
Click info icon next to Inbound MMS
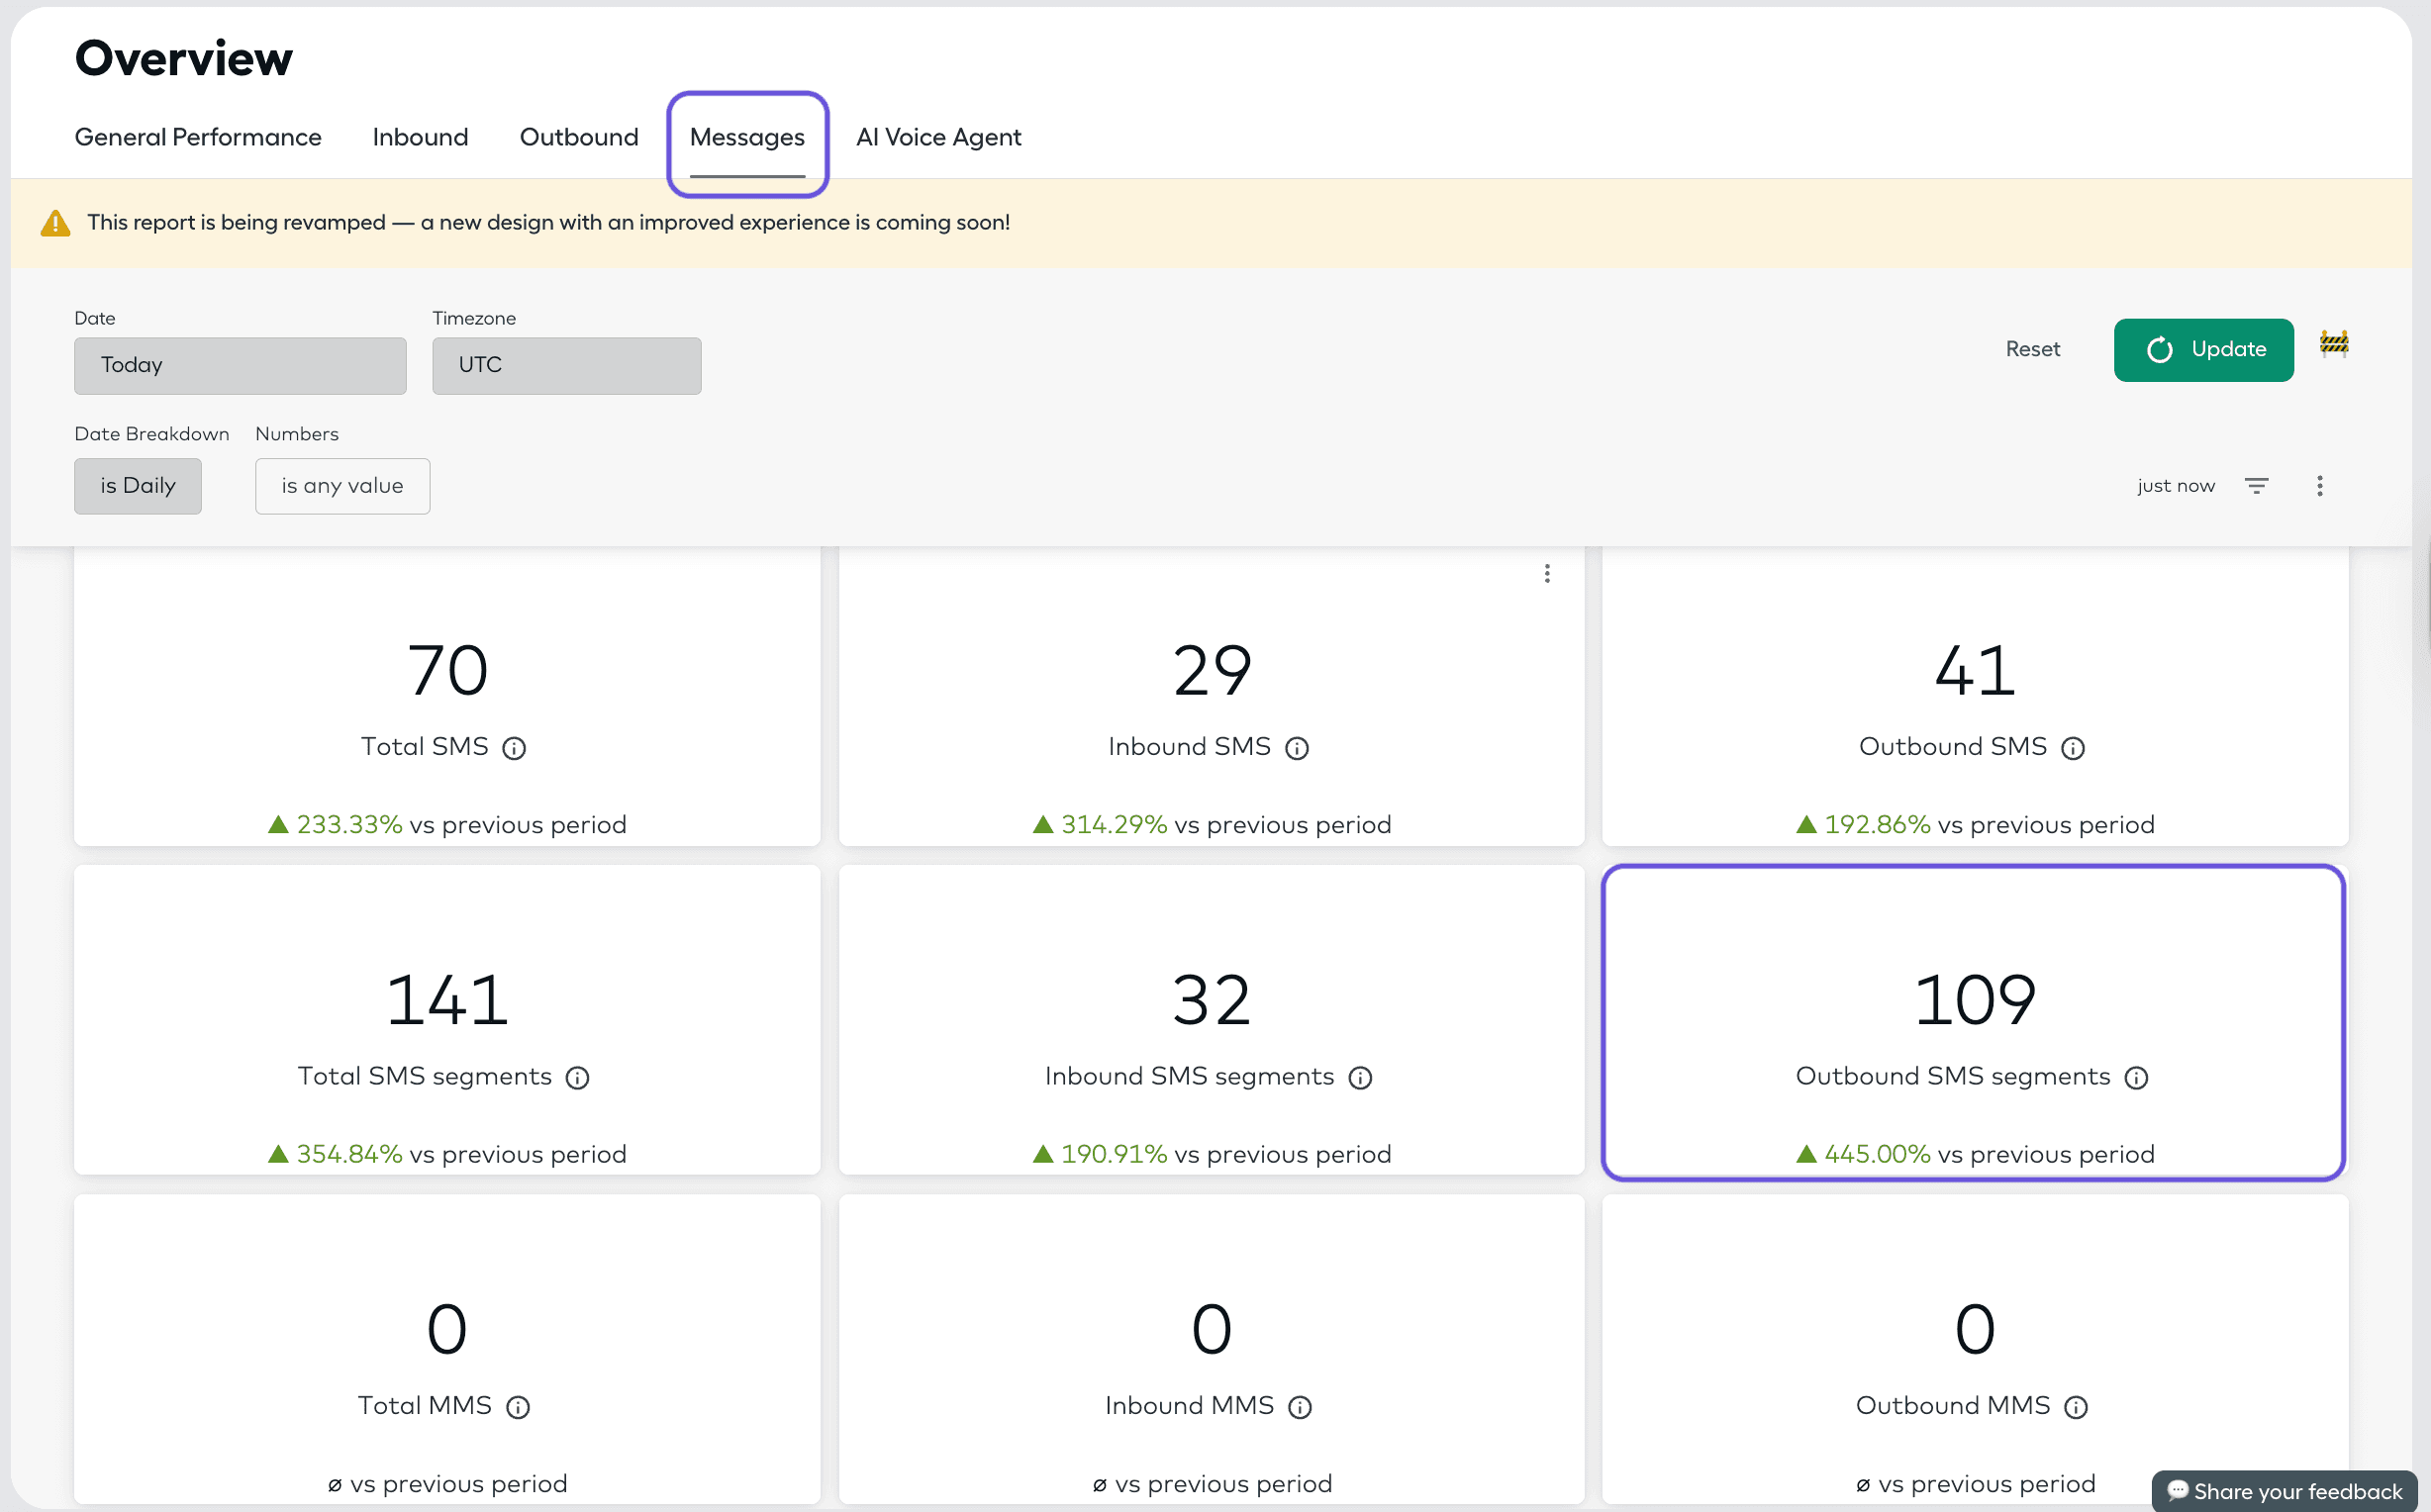coord(1300,1407)
